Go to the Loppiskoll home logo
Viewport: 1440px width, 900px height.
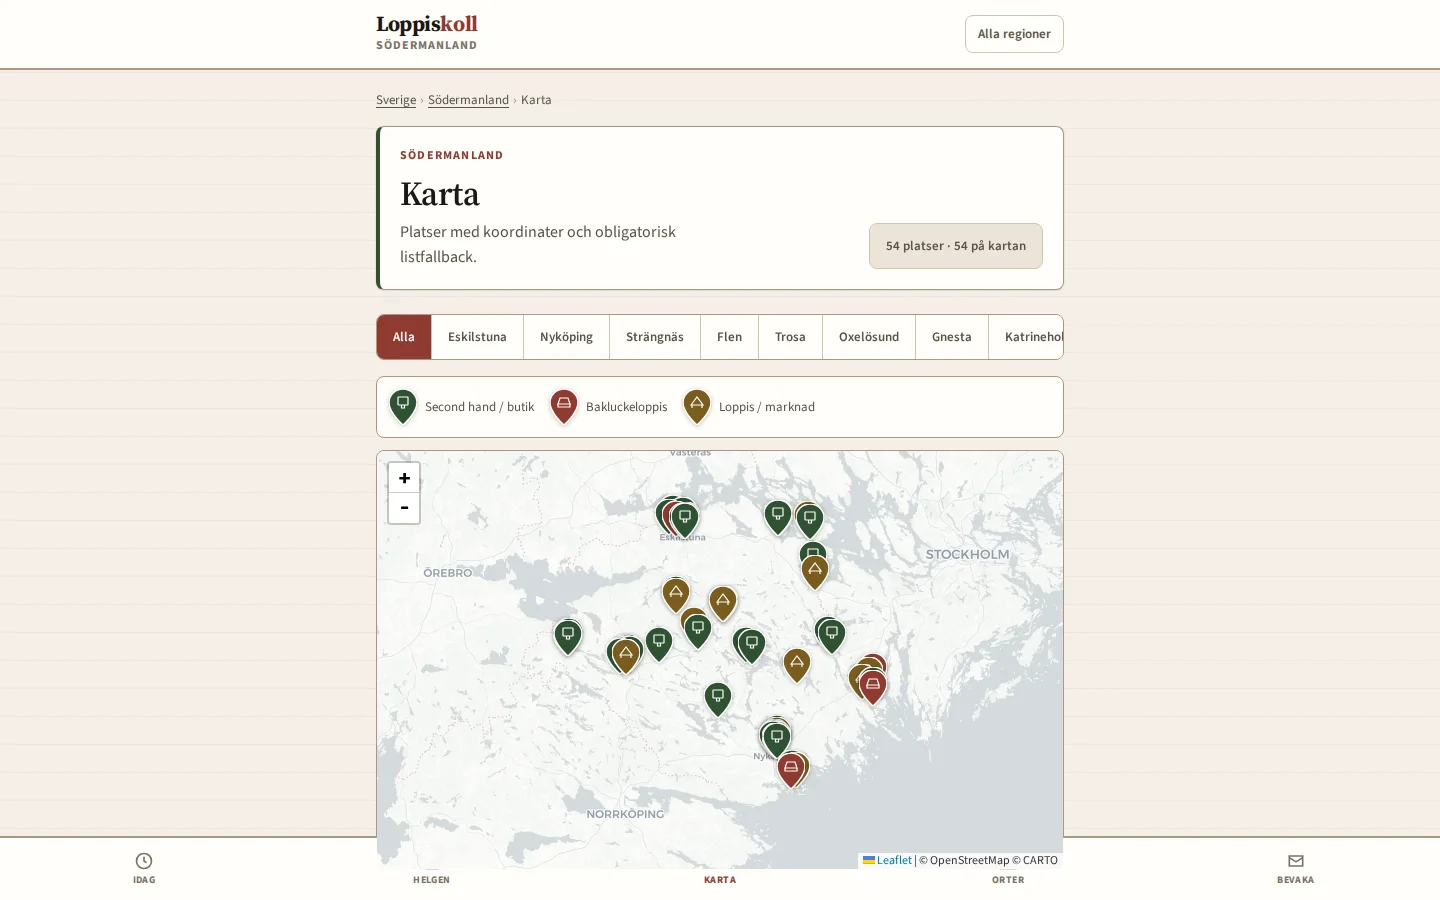[427, 32]
